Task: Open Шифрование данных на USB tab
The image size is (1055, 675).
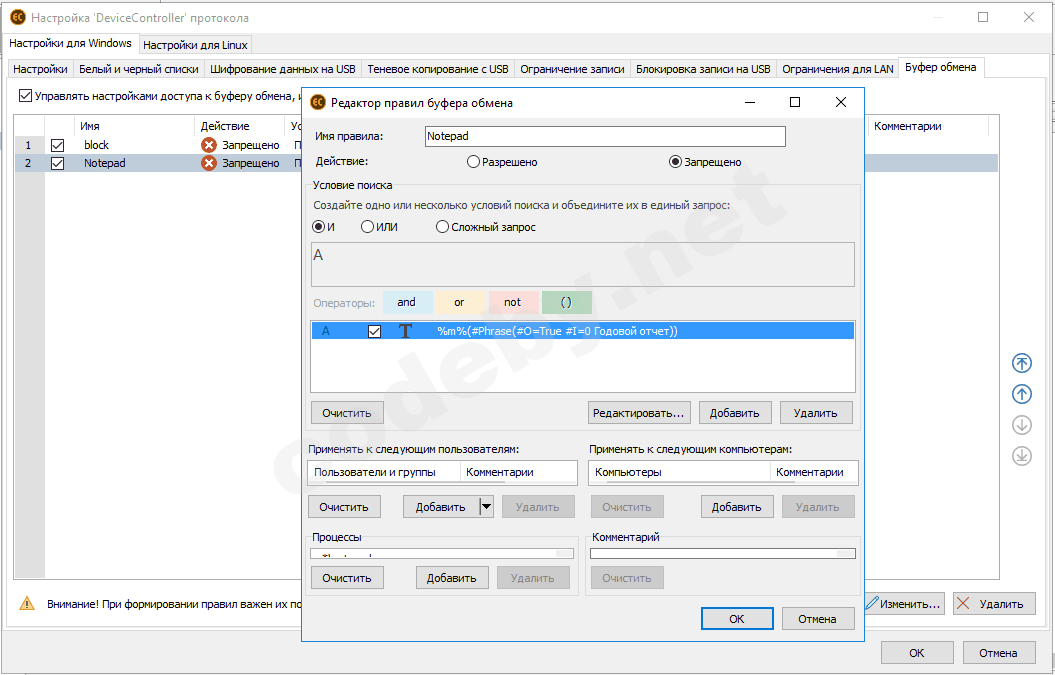Action: click(283, 69)
